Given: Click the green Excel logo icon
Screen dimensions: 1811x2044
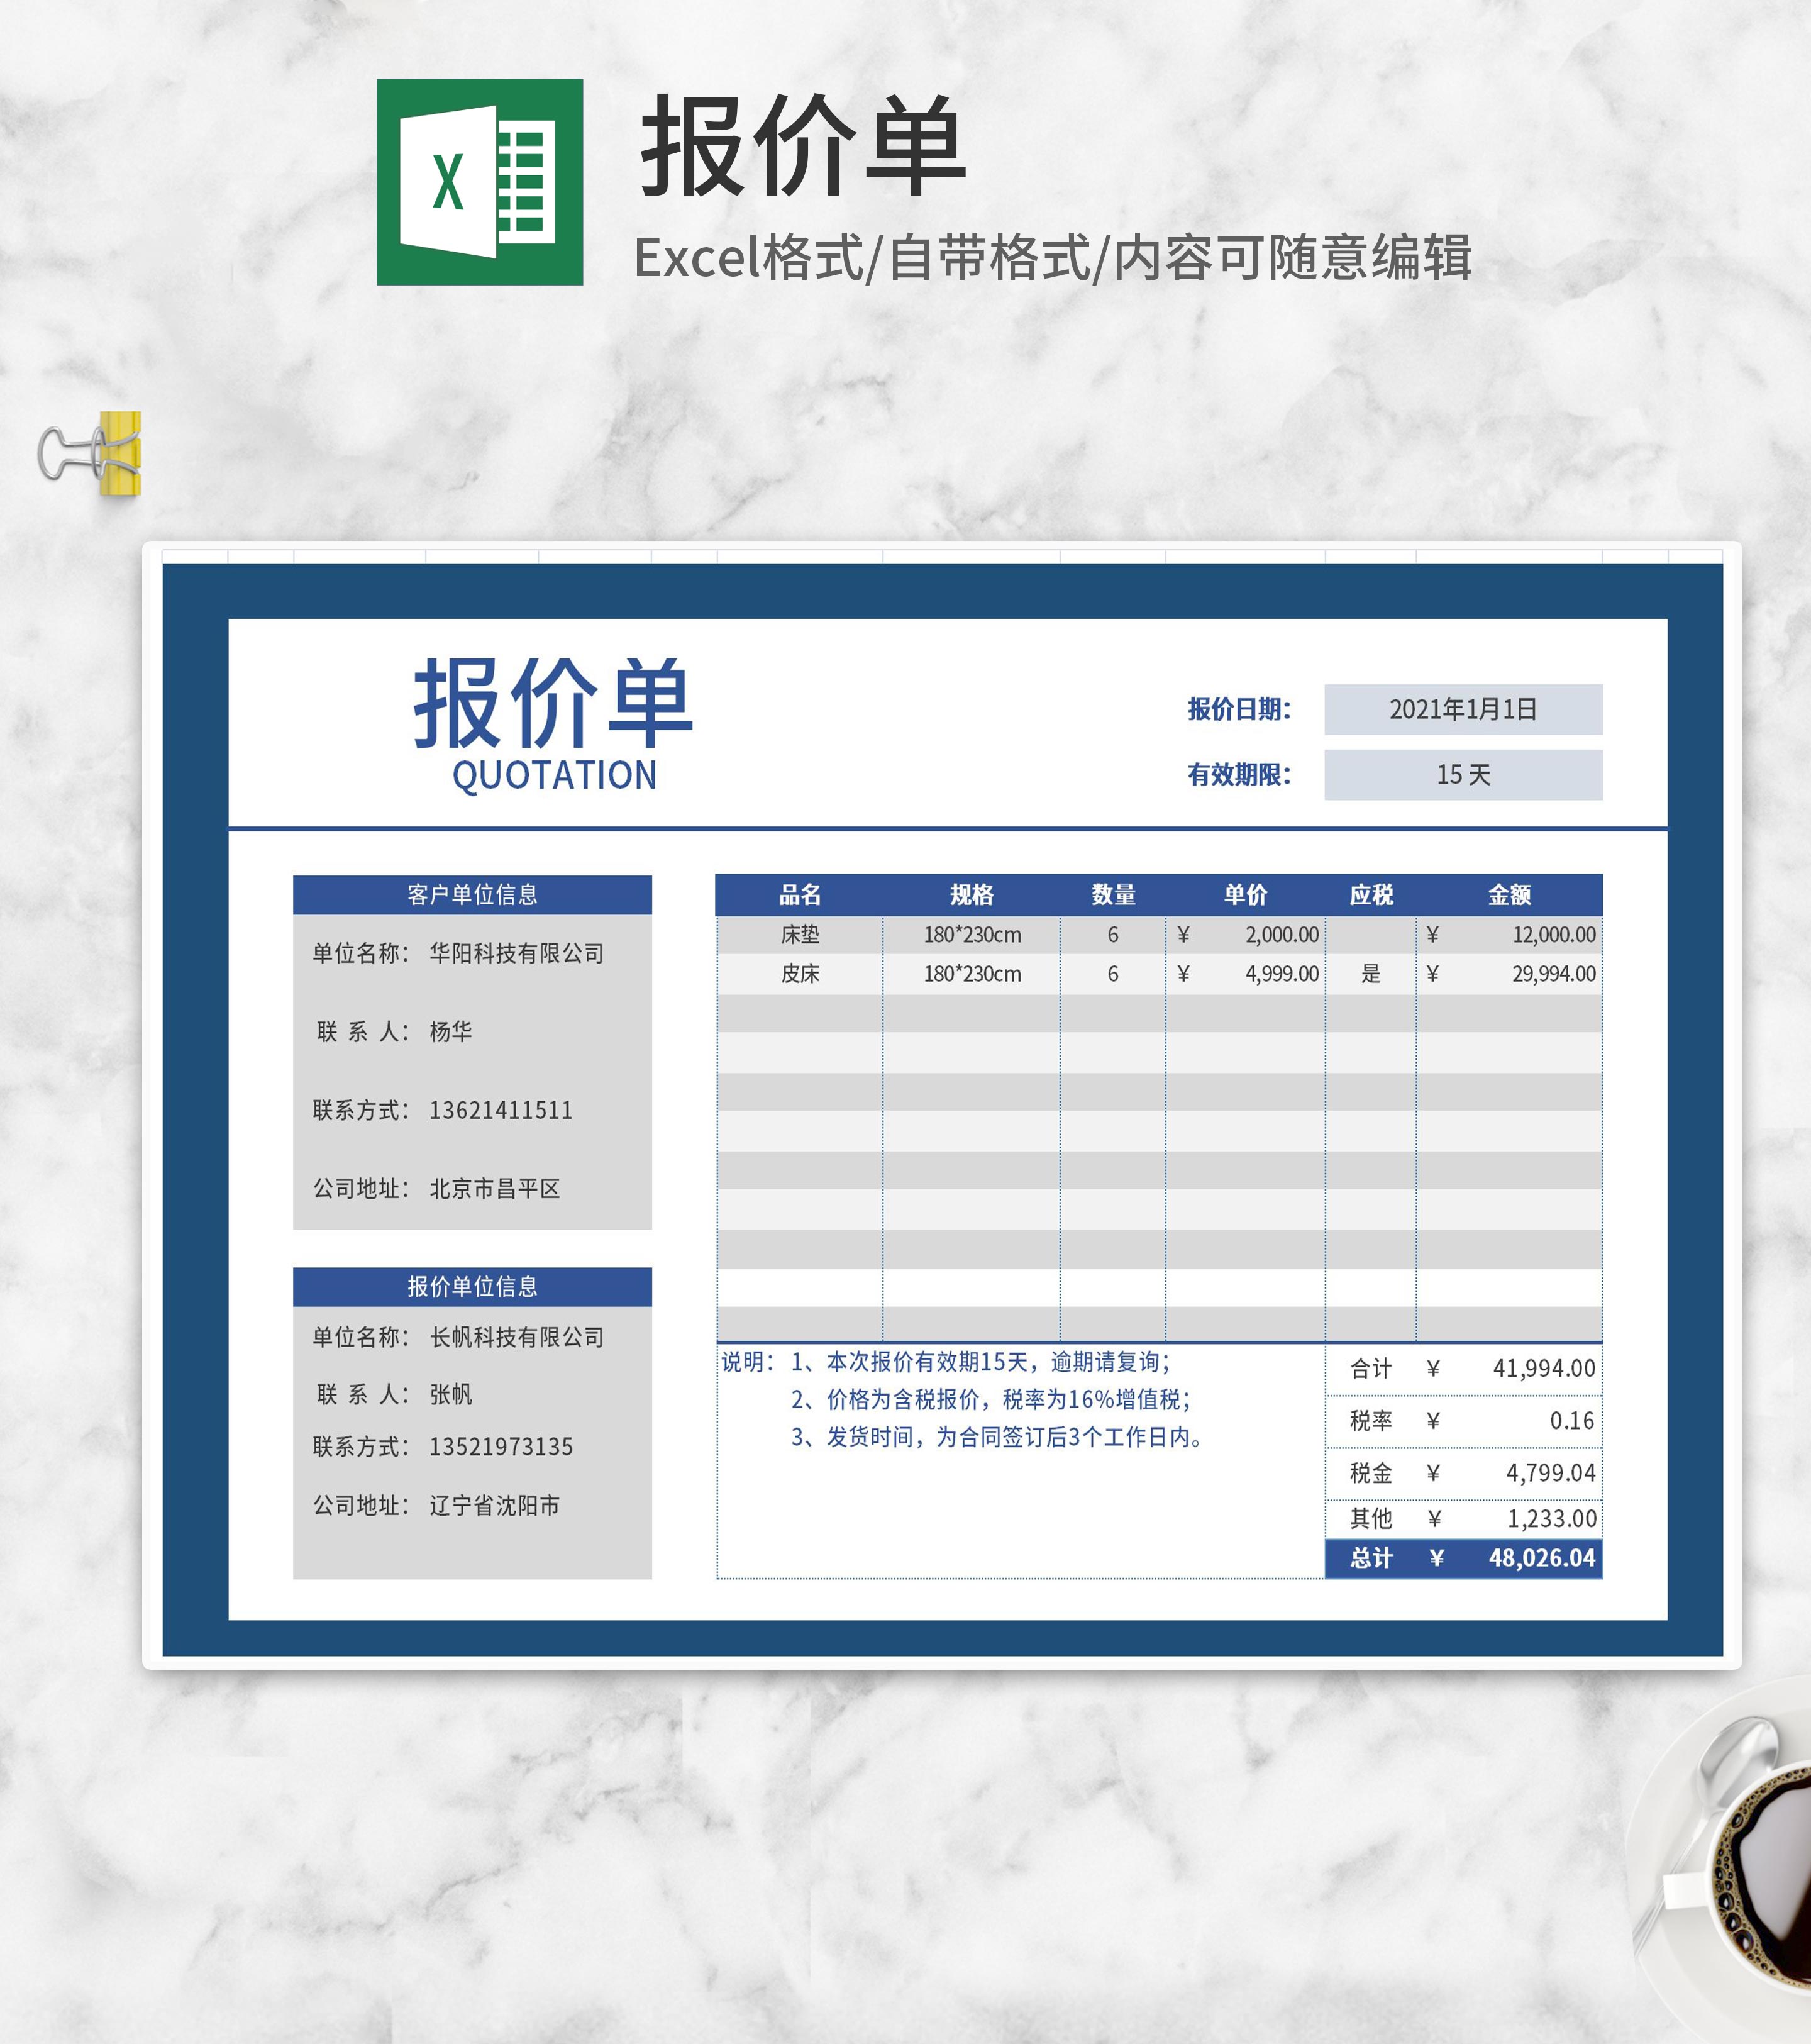Looking at the screenshot, I should [479, 182].
